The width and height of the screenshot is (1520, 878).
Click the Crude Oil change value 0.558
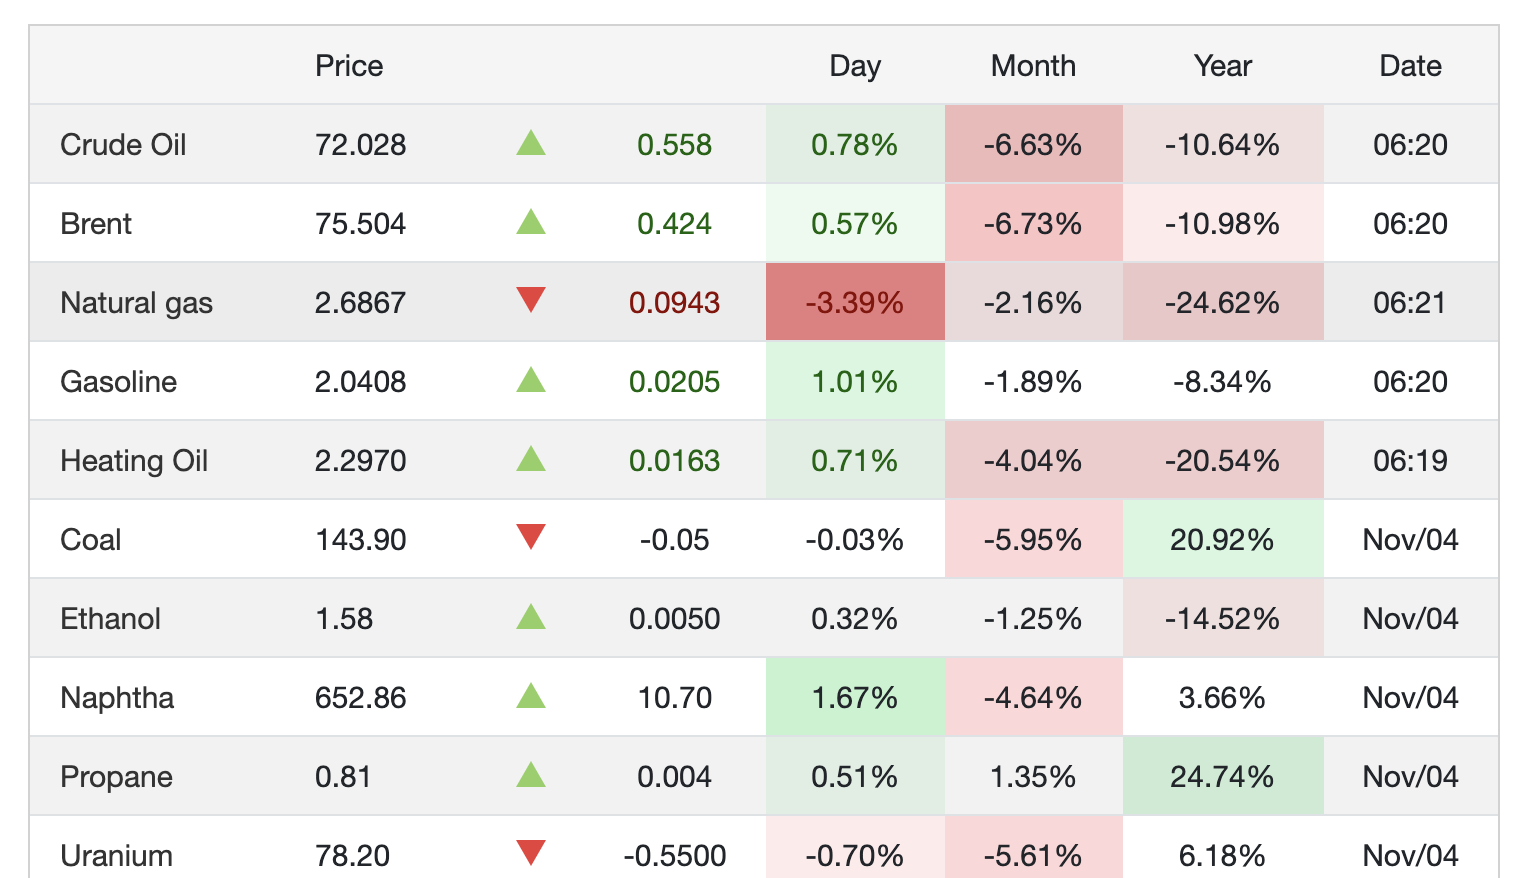point(674,145)
